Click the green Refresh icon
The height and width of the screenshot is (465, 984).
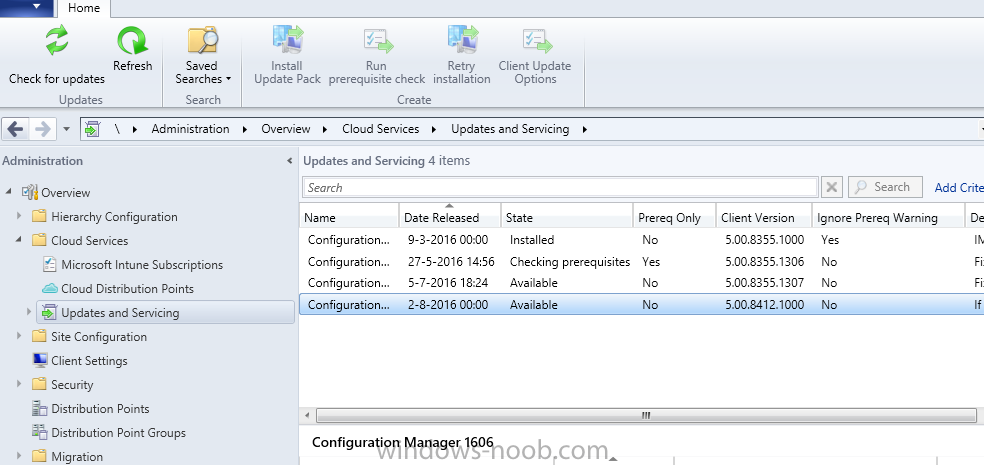(x=132, y=41)
